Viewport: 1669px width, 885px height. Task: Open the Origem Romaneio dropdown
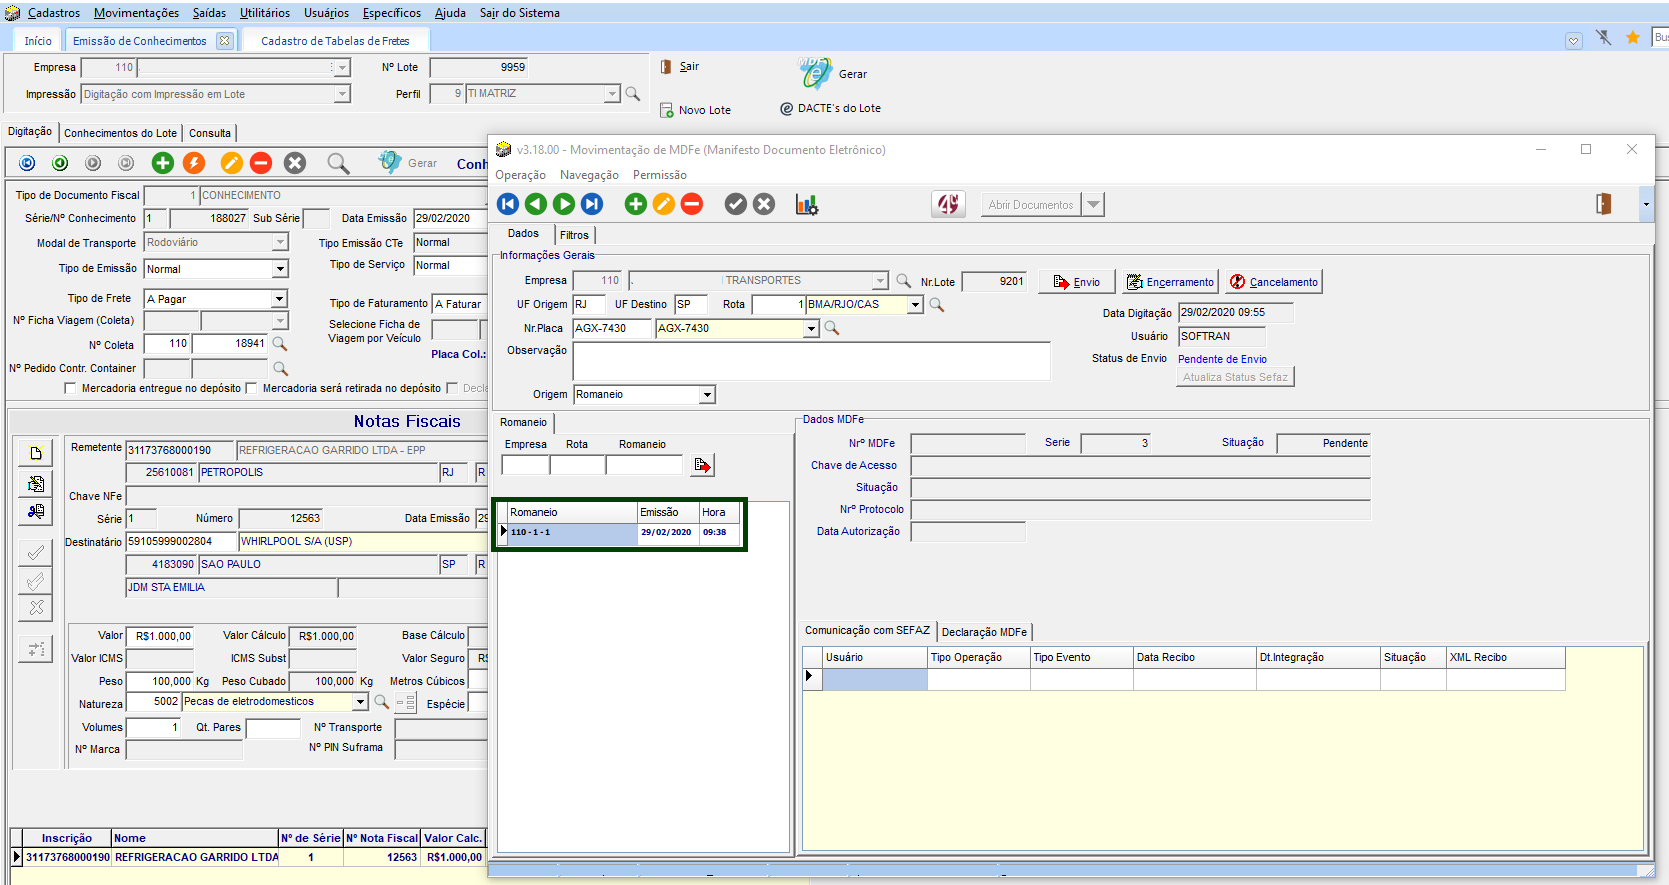click(x=707, y=395)
